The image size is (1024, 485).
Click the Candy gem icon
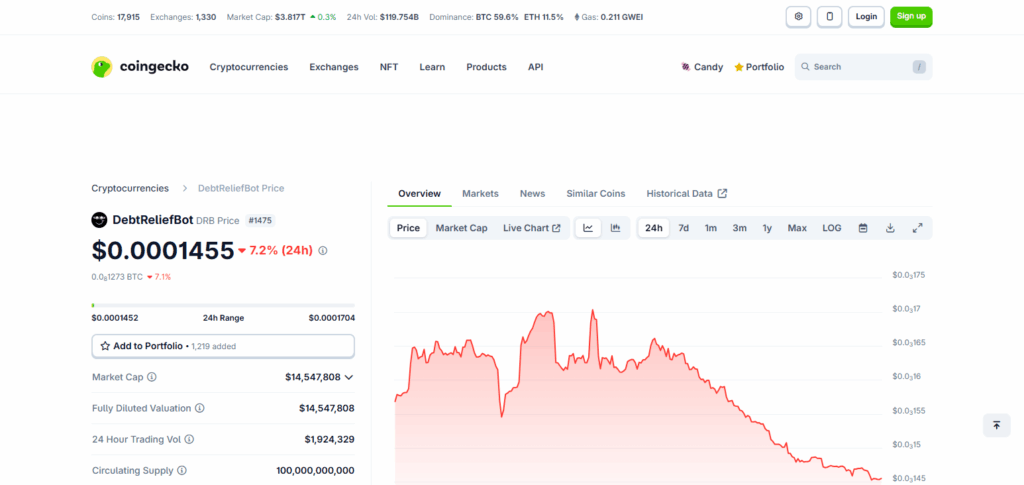[x=686, y=67]
